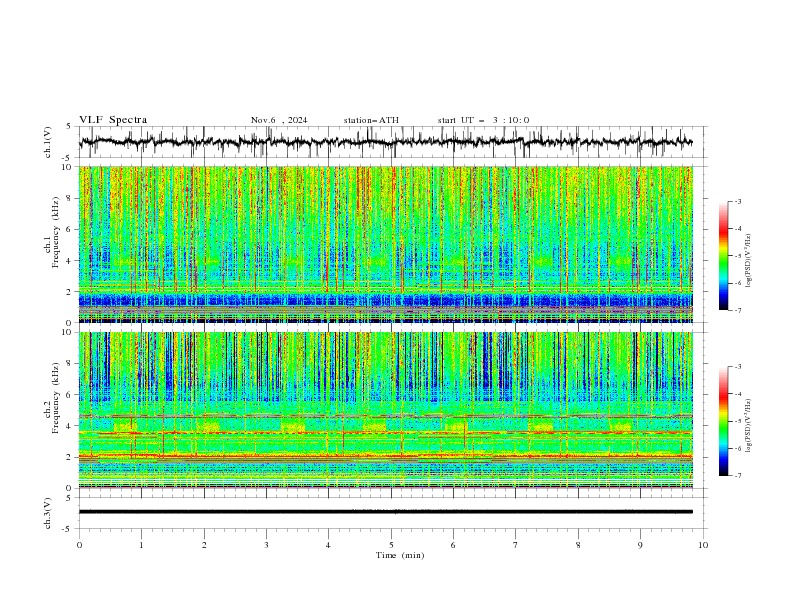Click the date label 'Nov.6 , 2024'
The height and width of the screenshot is (612, 792).
pos(279,120)
